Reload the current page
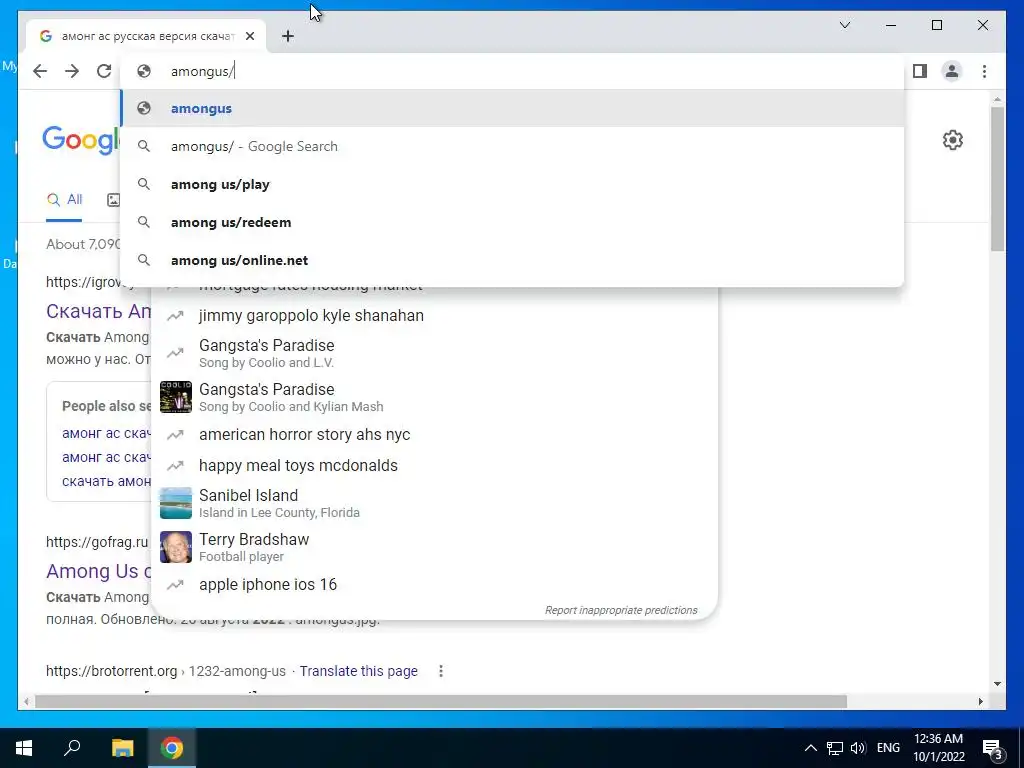The height and width of the screenshot is (768, 1024). click(104, 71)
